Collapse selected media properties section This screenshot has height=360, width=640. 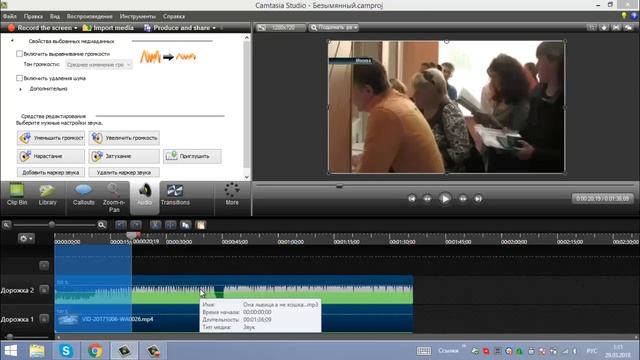pyautogui.click(x=12, y=41)
